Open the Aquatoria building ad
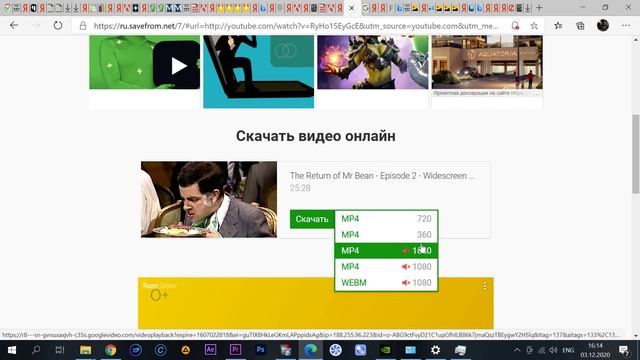Image resolution: width=640 pixels, height=360 pixels. pos(487,62)
